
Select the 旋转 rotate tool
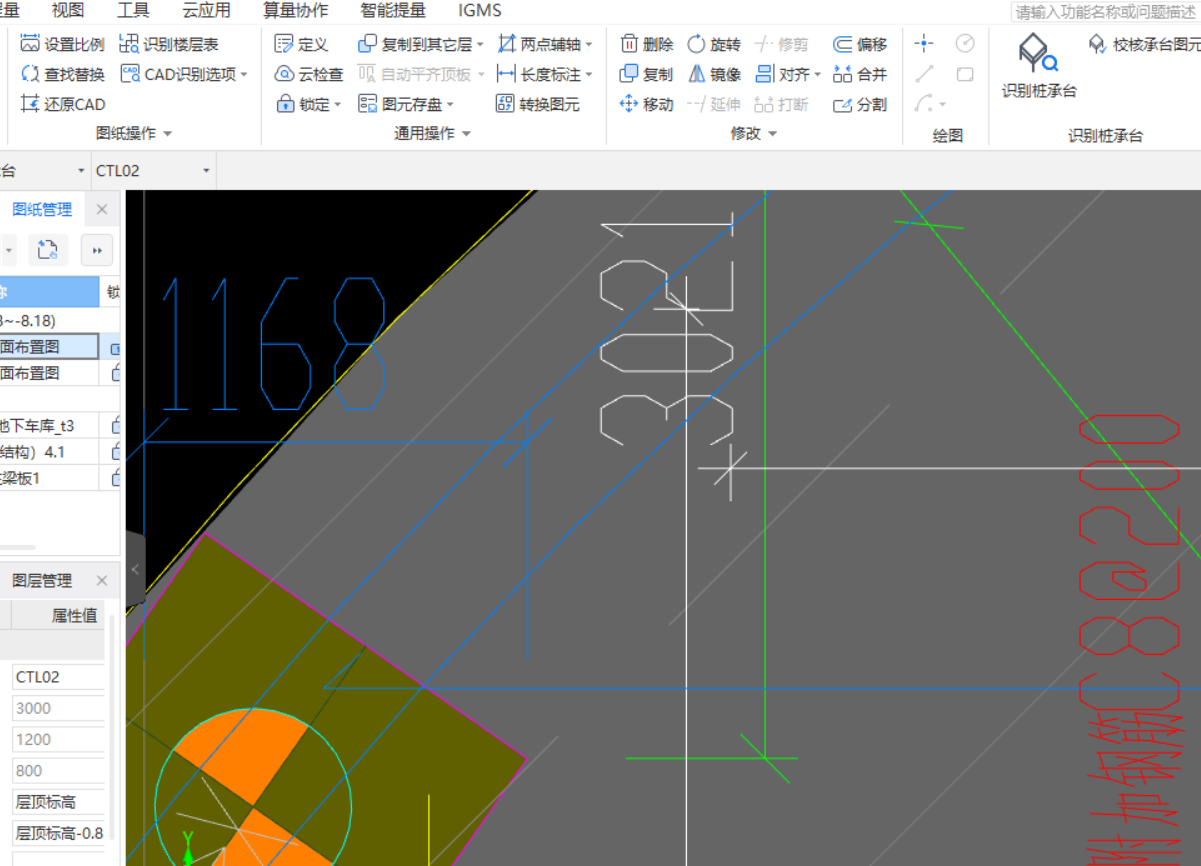tap(713, 44)
